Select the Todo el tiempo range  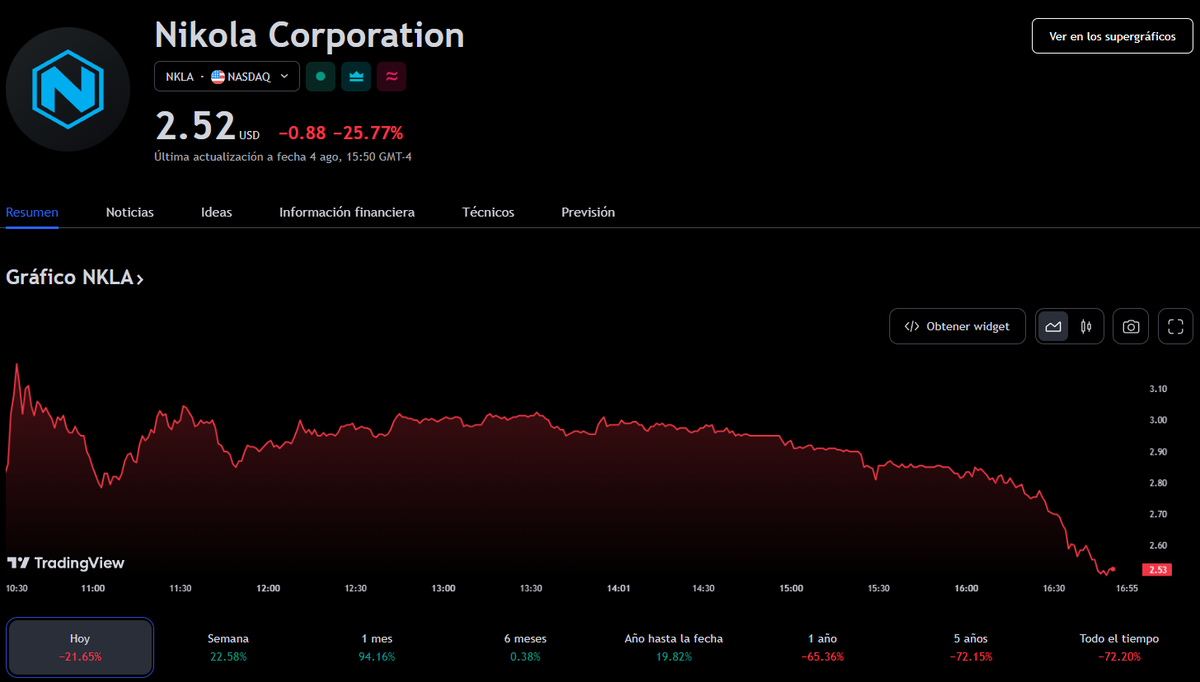1119,647
